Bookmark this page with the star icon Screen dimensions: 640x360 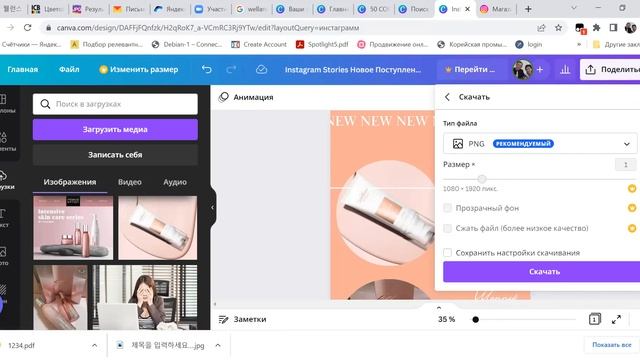click(558, 28)
